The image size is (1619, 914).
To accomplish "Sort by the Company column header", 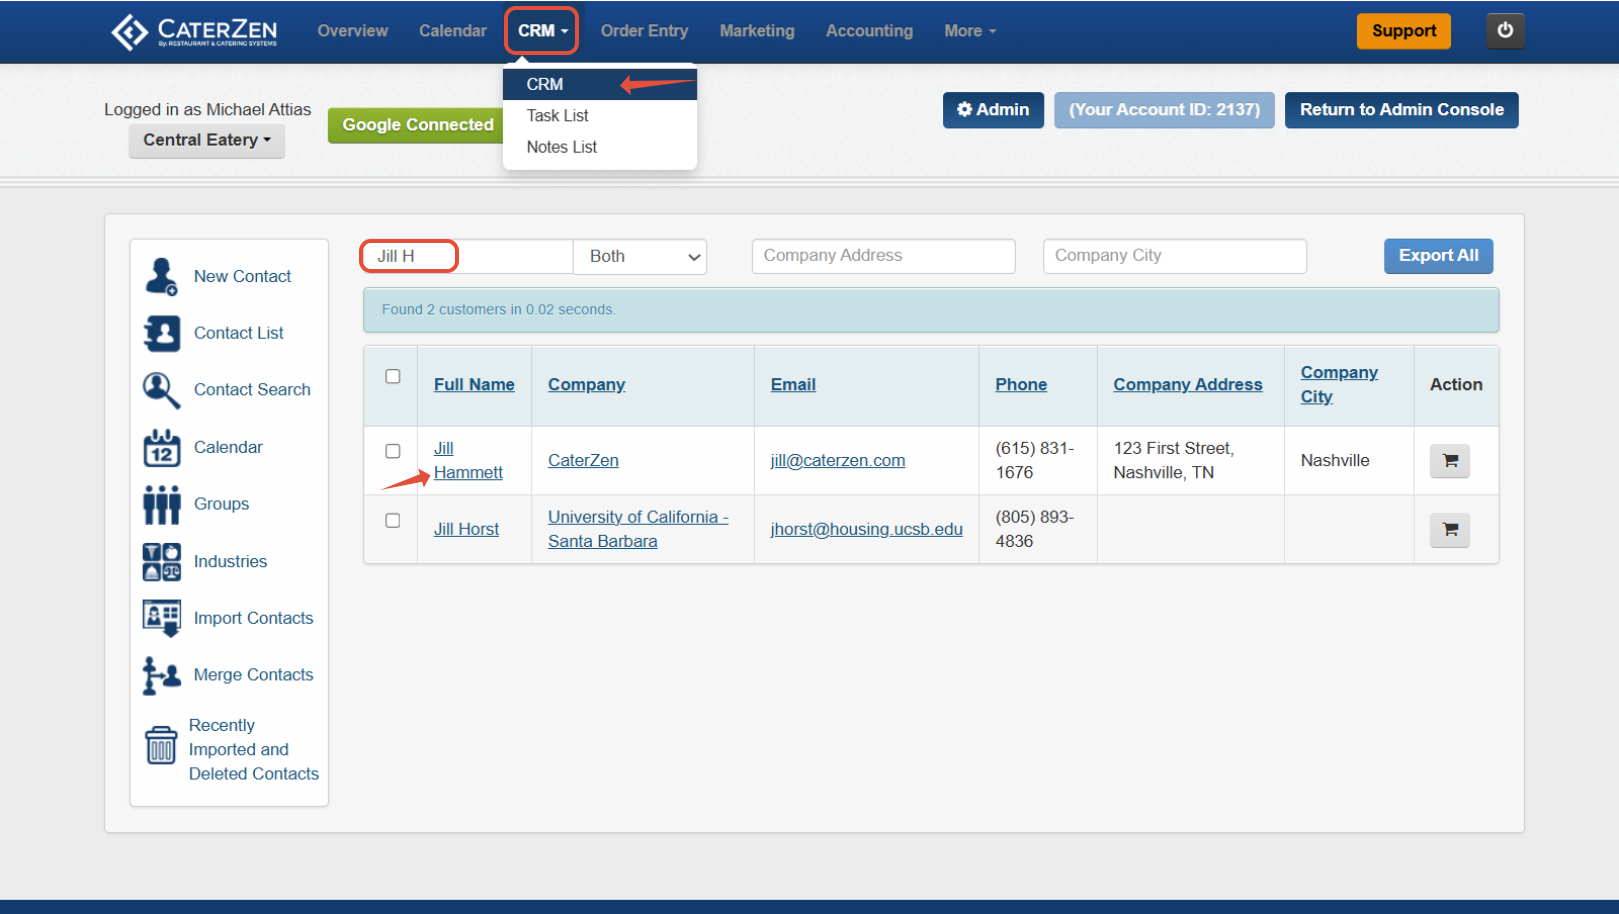I will coord(586,385).
